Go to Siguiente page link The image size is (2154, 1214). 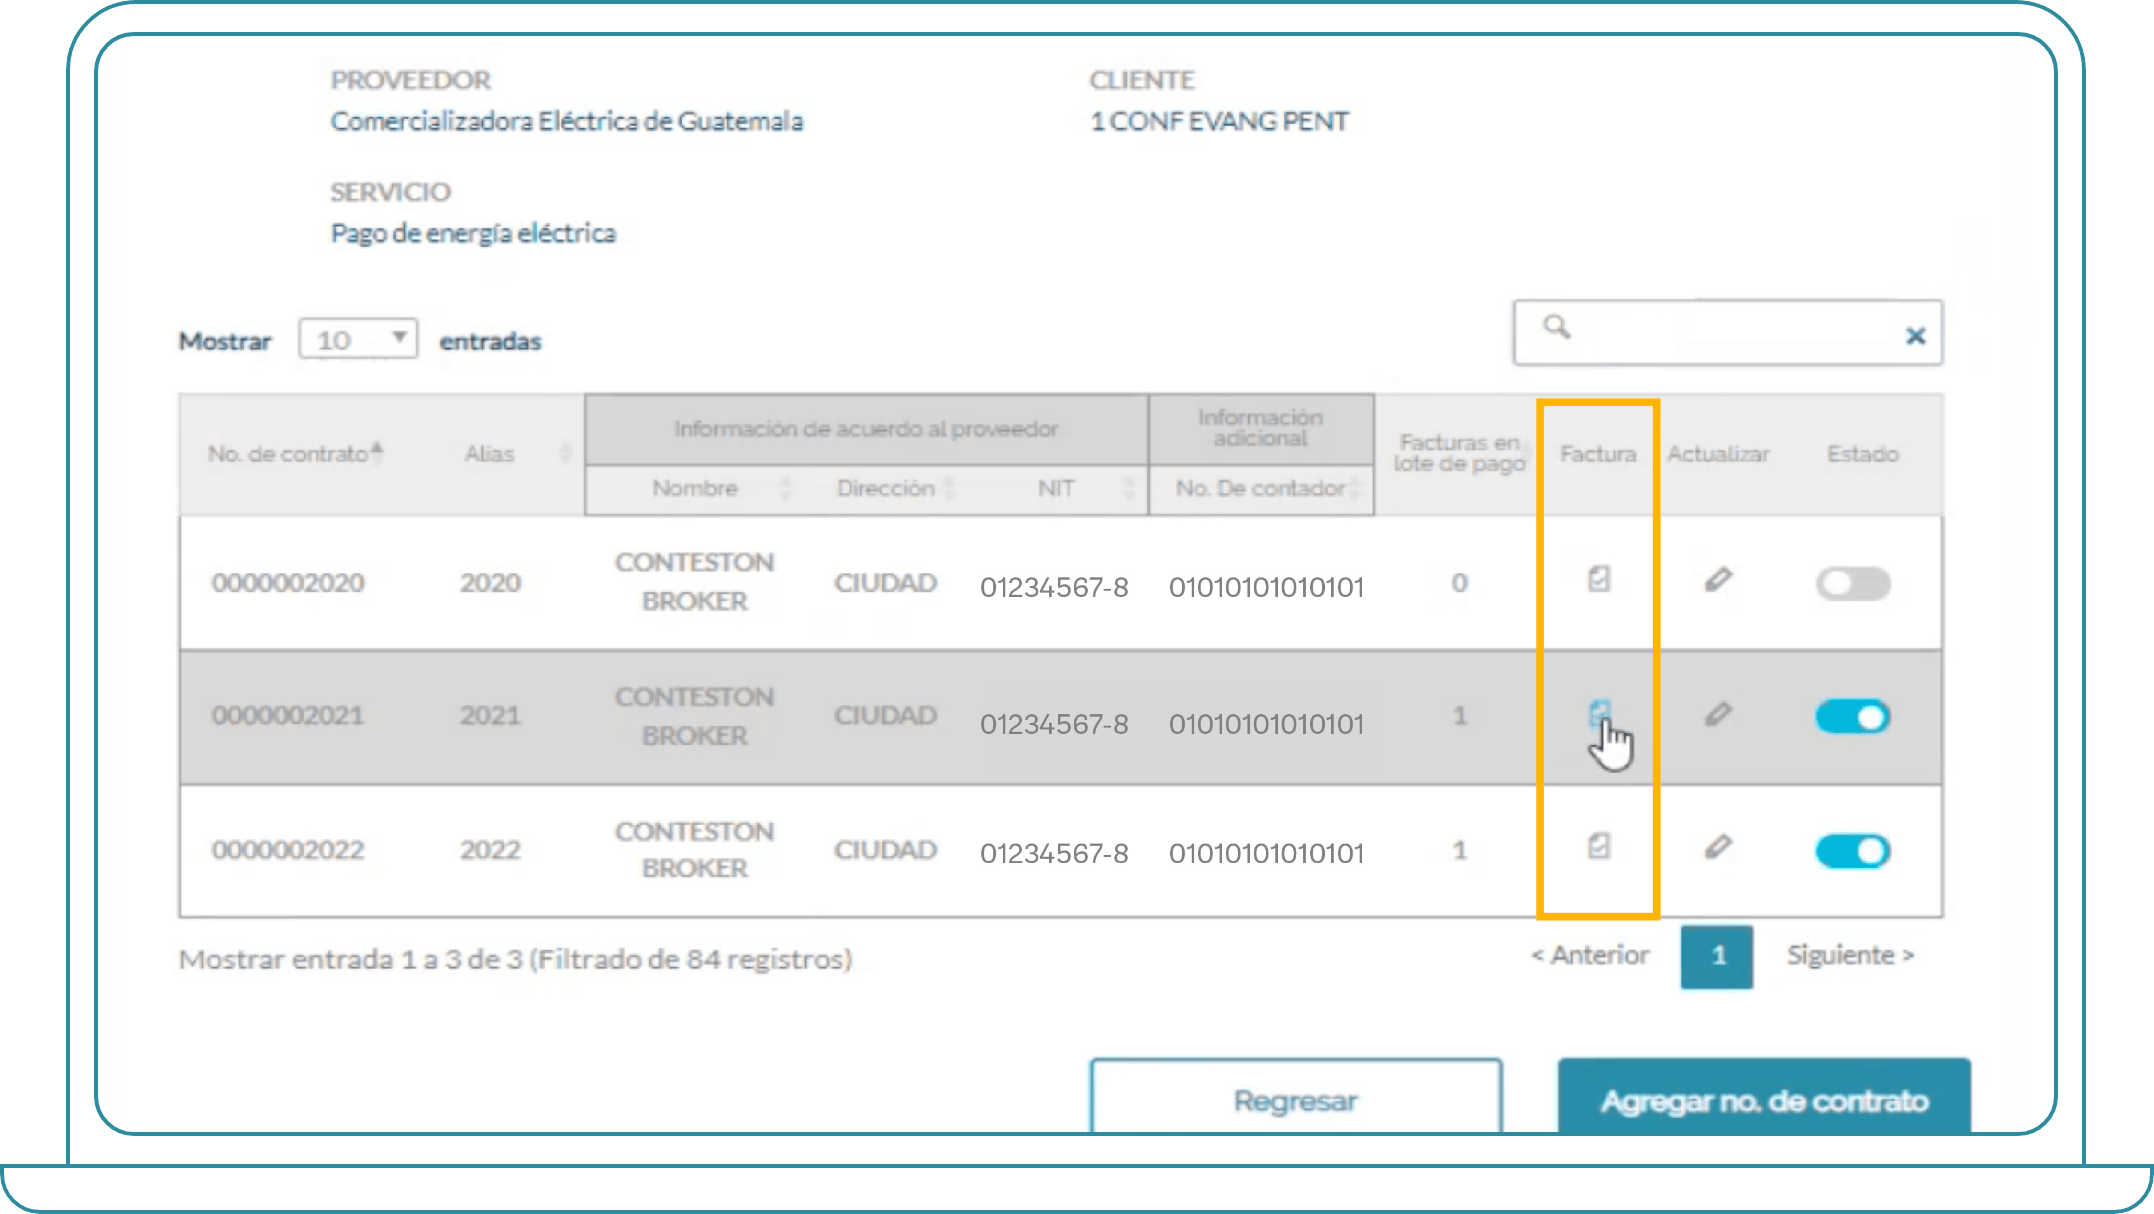coord(1849,955)
